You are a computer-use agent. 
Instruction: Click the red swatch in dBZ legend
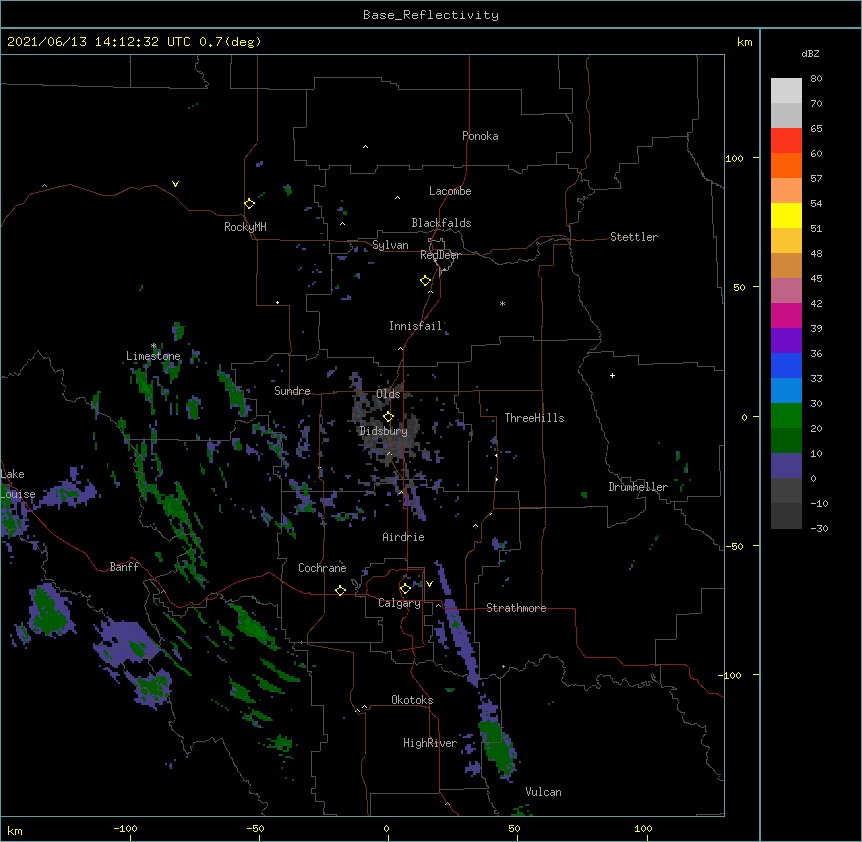click(x=786, y=141)
